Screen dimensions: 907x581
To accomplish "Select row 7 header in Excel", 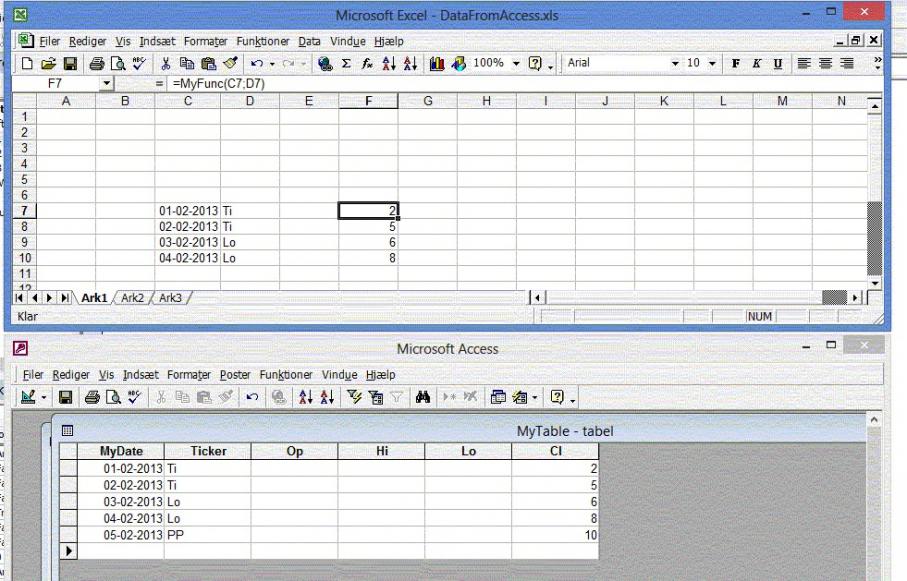I will pyautogui.click(x=24, y=211).
